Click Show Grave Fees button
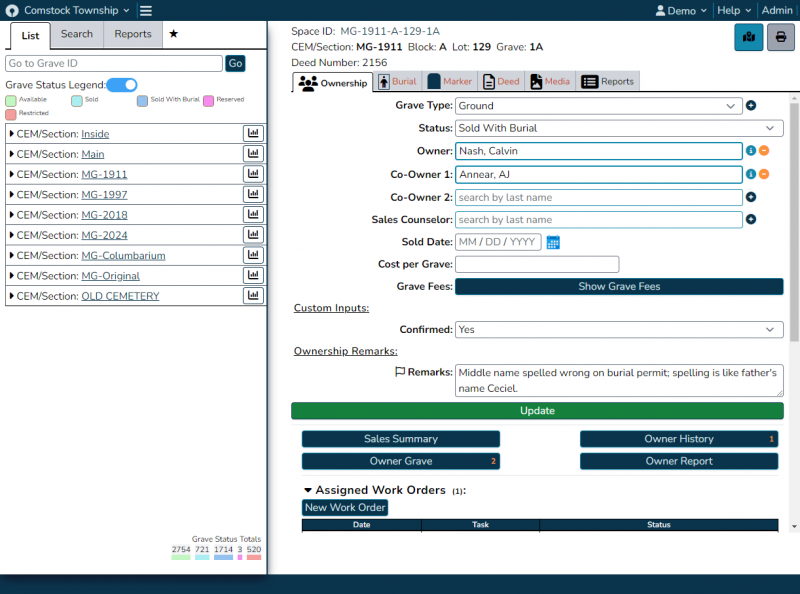800x594 pixels. click(619, 286)
